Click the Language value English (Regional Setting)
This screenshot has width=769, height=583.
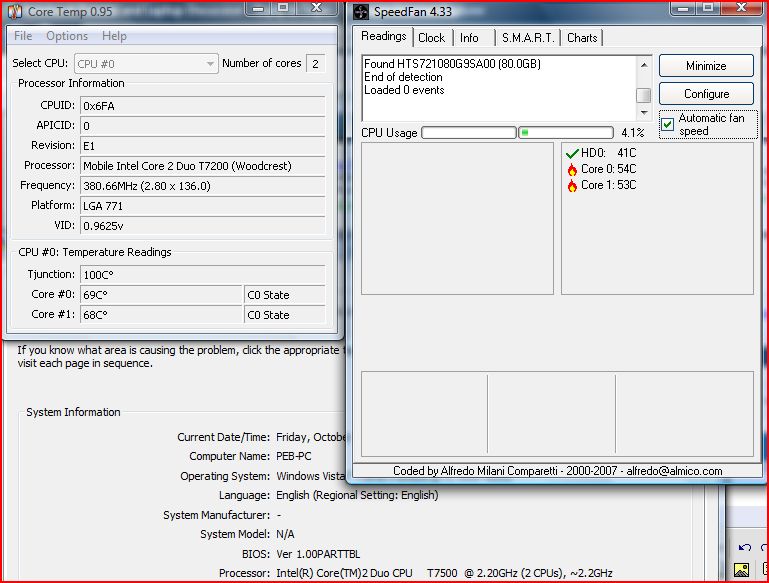tap(357, 495)
